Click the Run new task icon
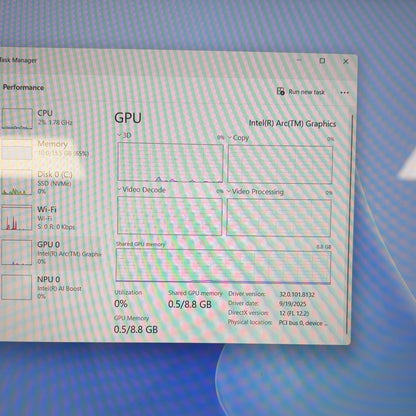Screen dimensions: 416x416 coord(281,91)
